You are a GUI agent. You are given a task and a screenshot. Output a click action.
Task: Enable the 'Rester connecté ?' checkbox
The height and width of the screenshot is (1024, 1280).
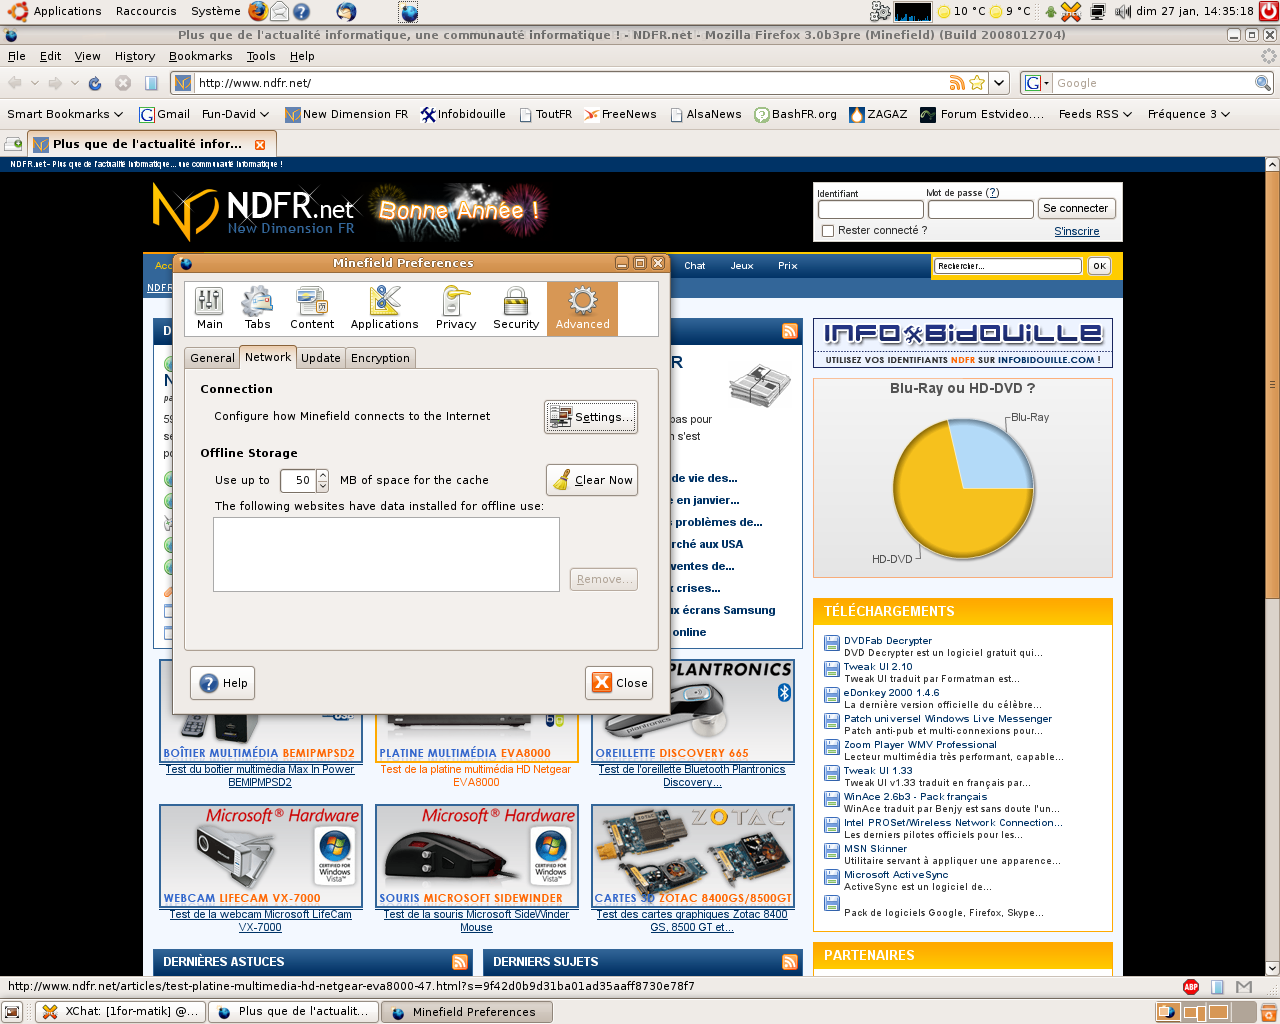827,231
